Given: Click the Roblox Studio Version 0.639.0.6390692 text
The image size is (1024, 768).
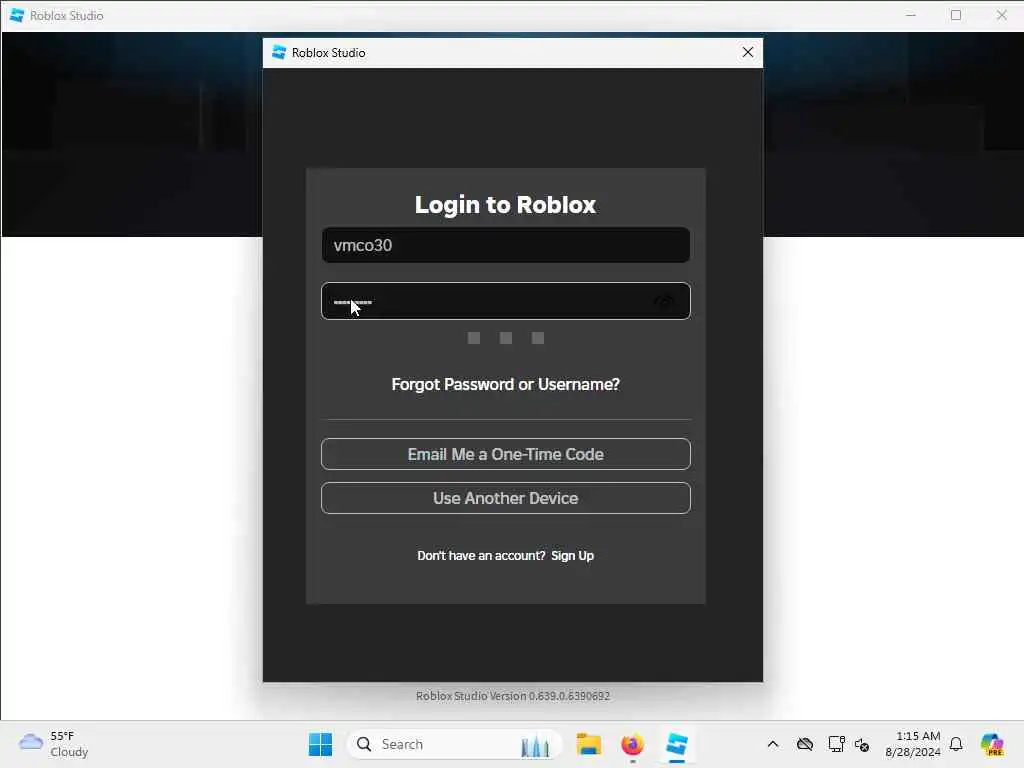Looking at the screenshot, I should click(513, 696).
